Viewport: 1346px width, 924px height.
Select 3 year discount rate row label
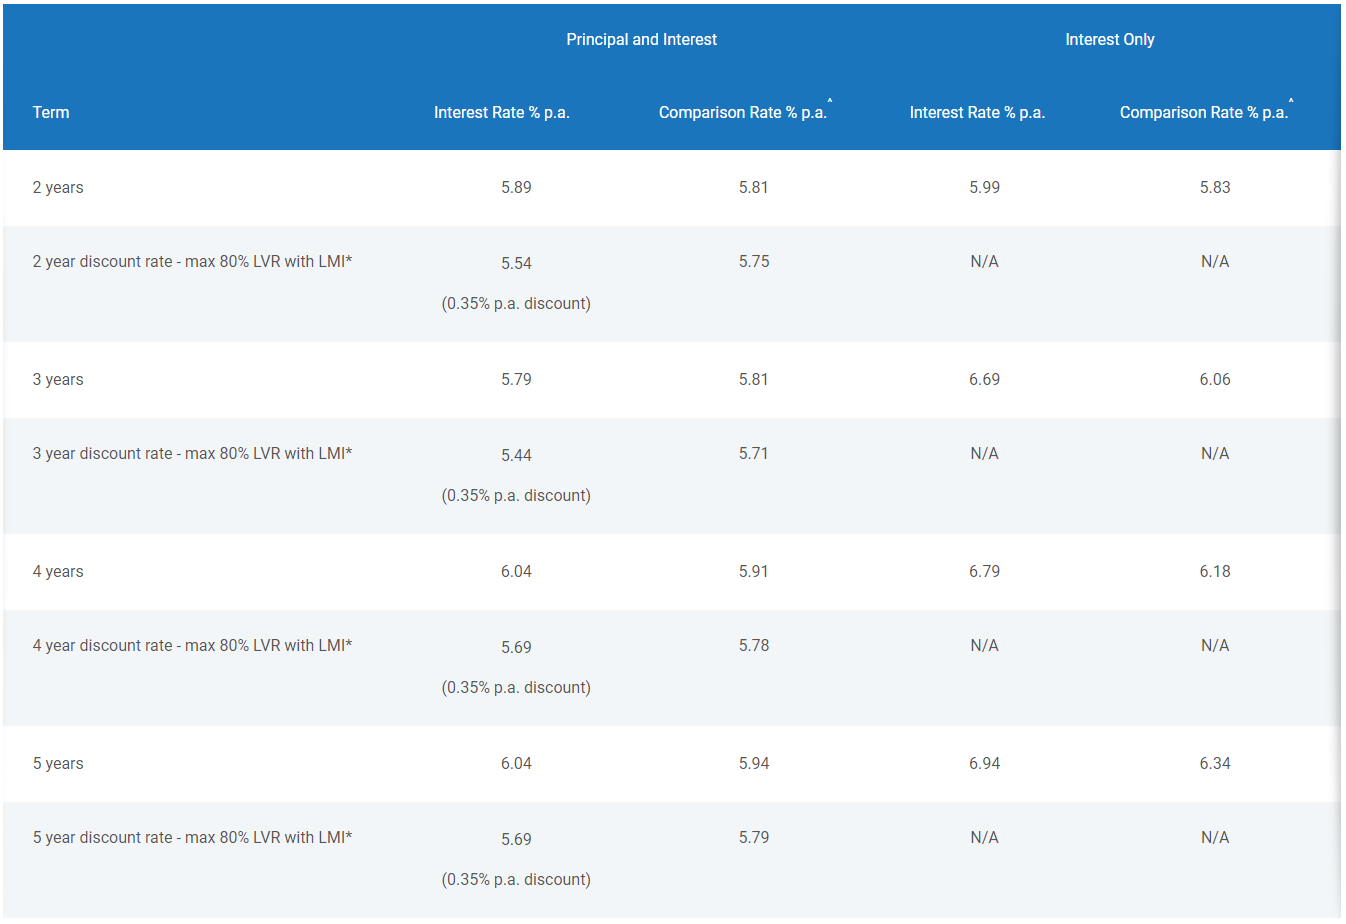point(192,454)
